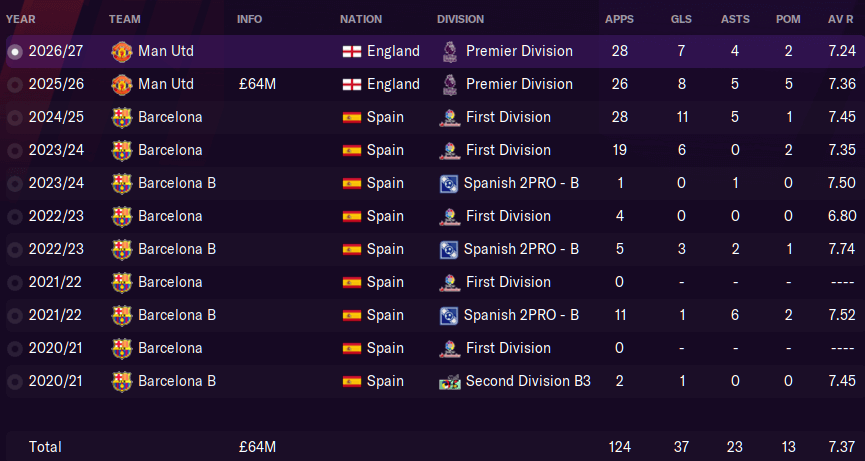
Task: Click England flag in 2026/27 row
Action: [x=352, y=52]
